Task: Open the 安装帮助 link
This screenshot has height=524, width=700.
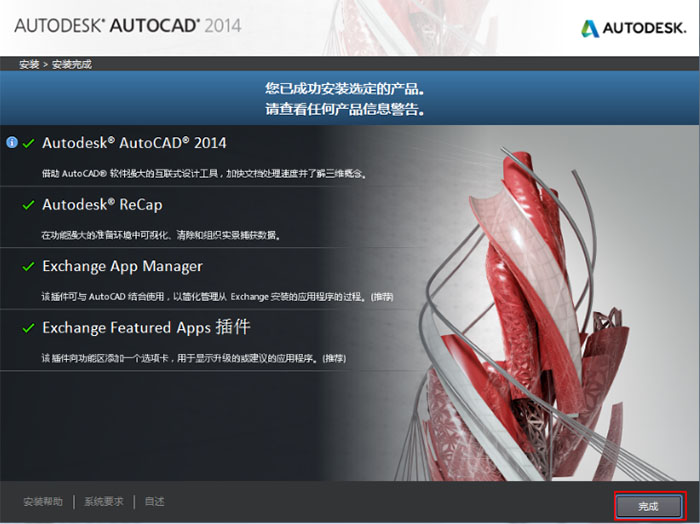Action: coord(43,502)
